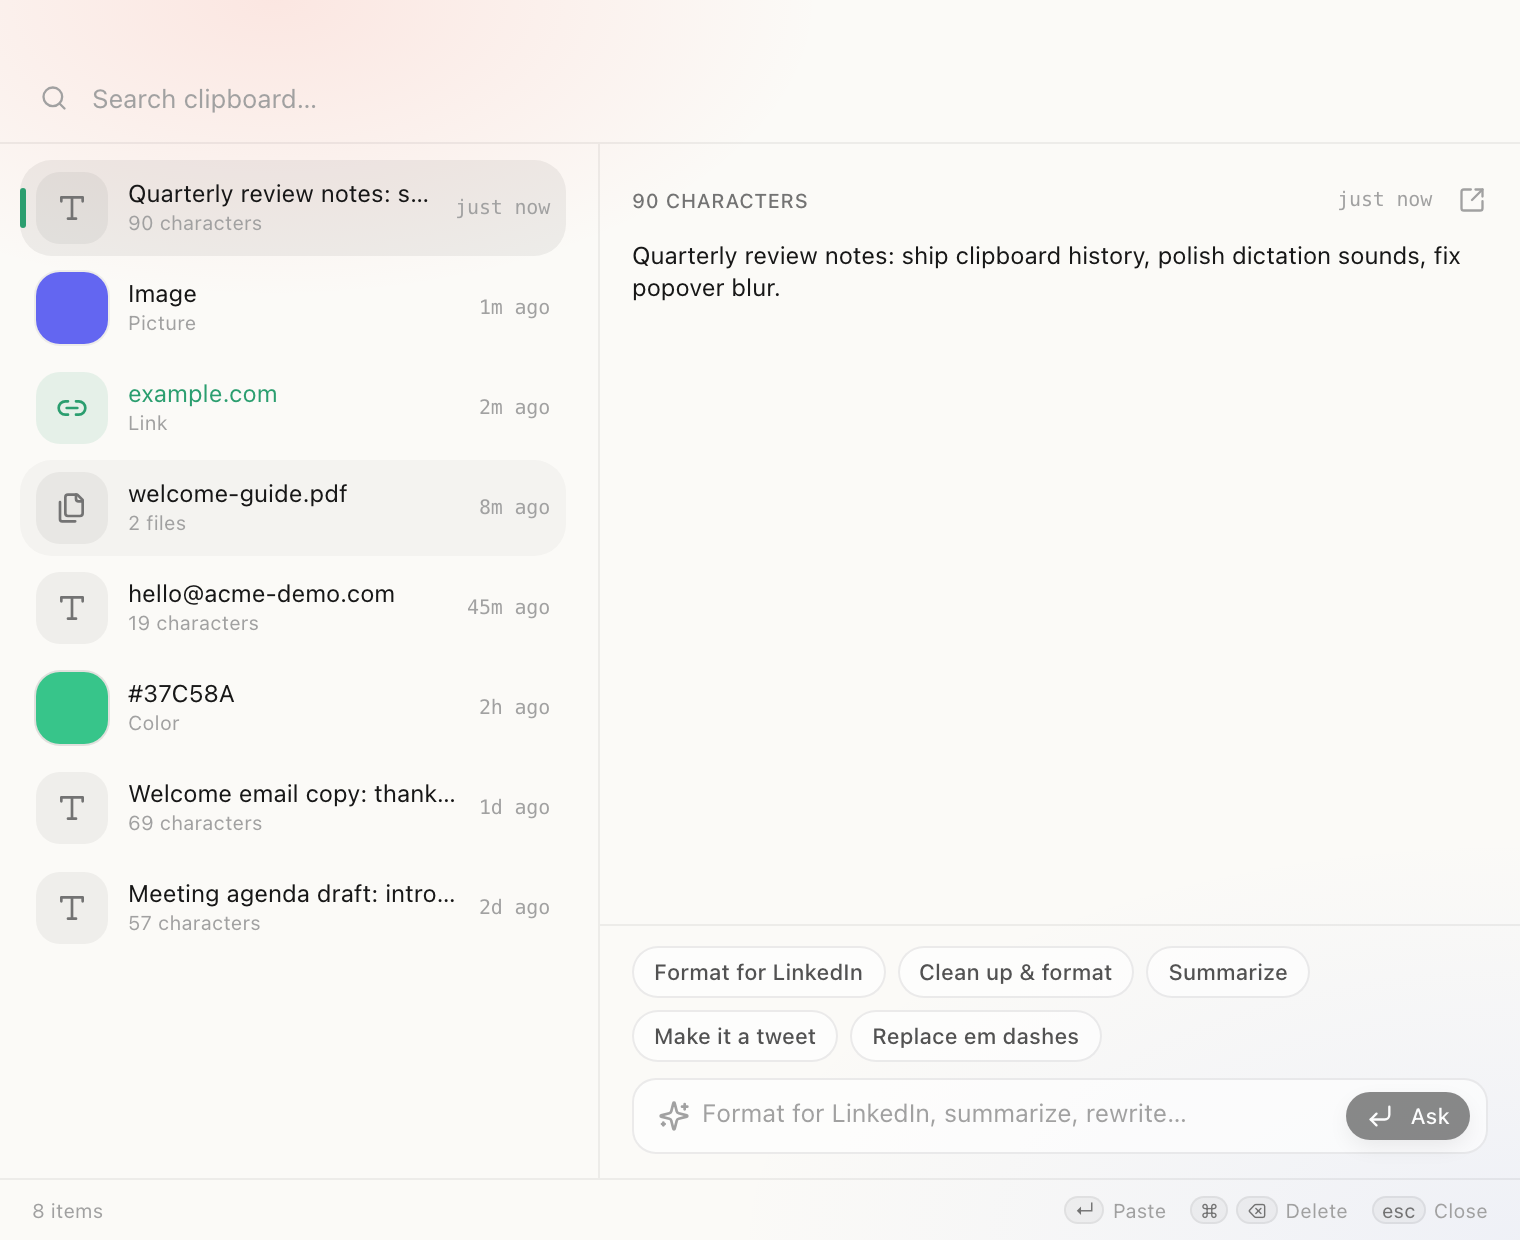The image size is (1520, 1240).
Task: Click the 8m ago timestamp
Action: [x=514, y=507]
